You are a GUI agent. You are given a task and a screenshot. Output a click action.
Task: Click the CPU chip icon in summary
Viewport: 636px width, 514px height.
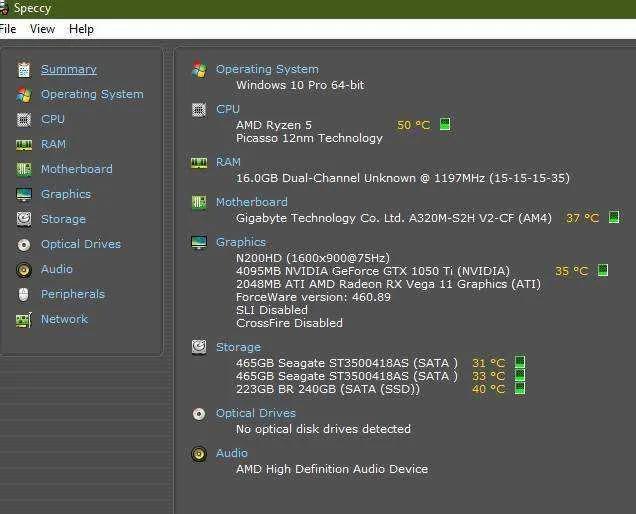199,110
